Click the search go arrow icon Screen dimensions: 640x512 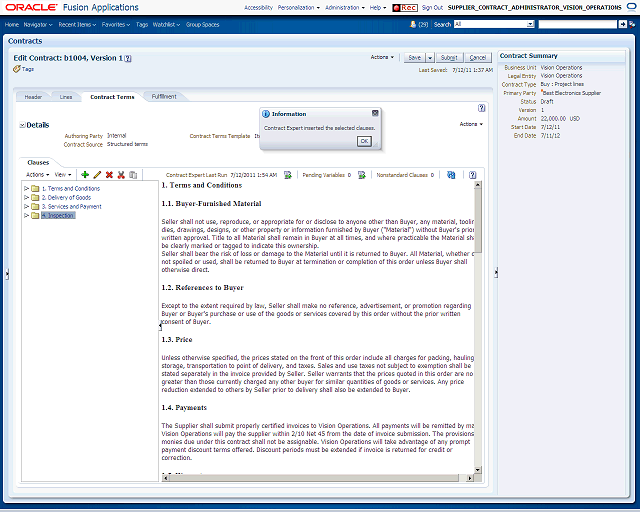tap(622, 24)
